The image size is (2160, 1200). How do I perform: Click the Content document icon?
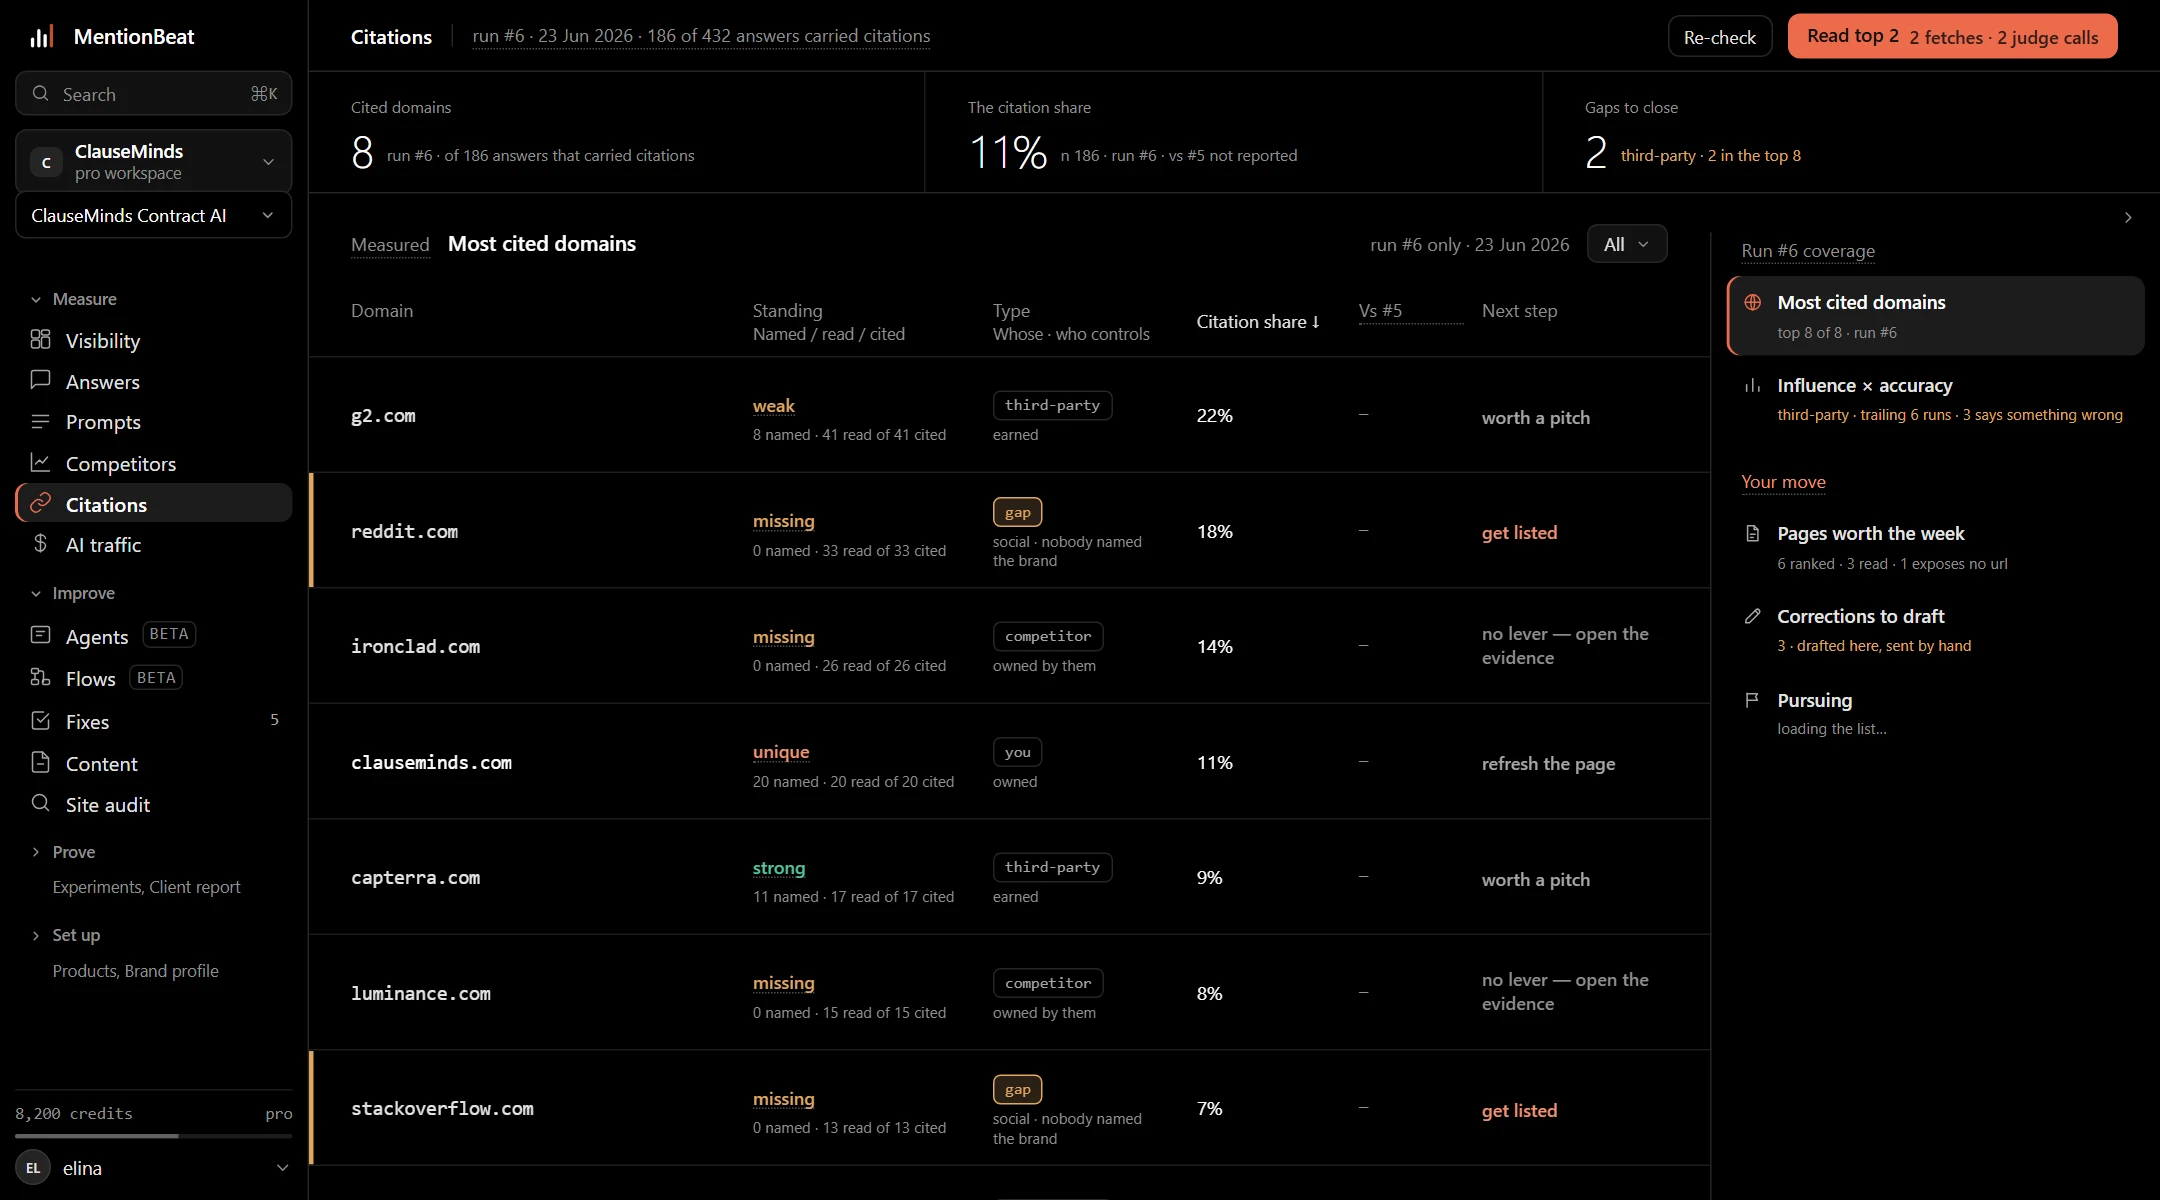coord(40,762)
